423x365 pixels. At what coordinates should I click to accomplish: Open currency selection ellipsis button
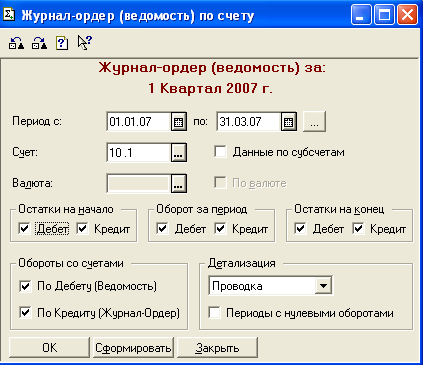[x=179, y=183]
